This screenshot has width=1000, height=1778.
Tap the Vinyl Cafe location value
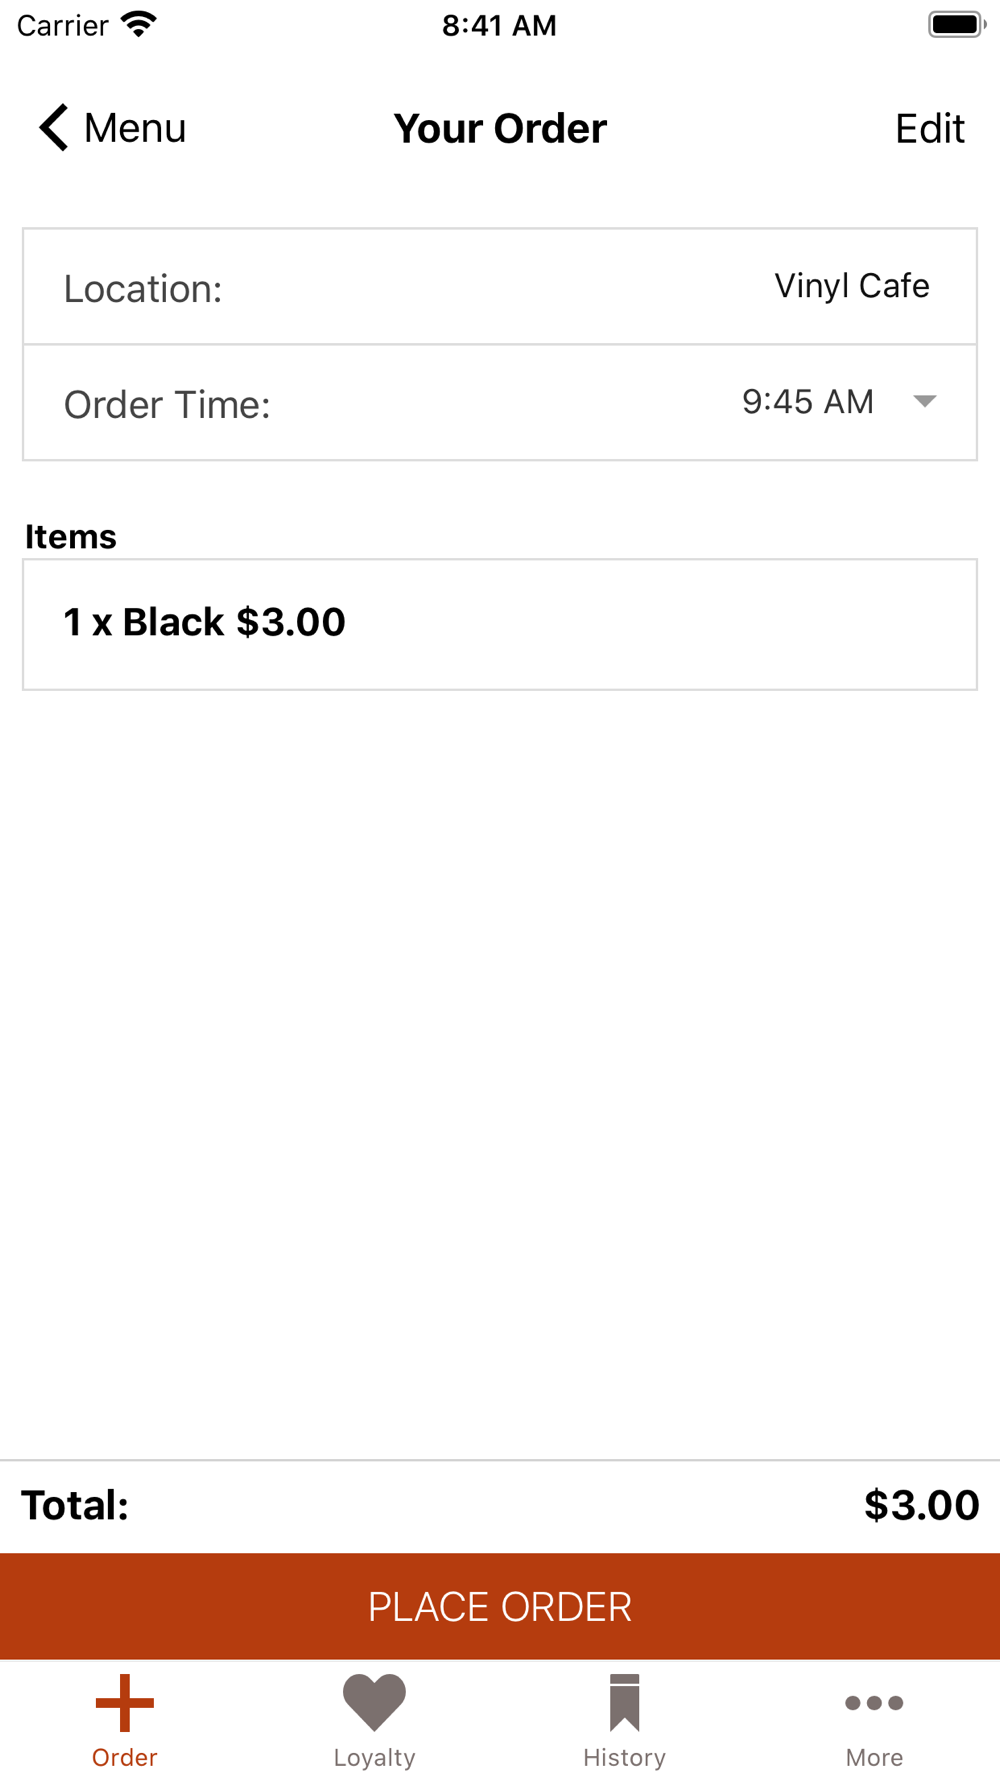point(851,286)
